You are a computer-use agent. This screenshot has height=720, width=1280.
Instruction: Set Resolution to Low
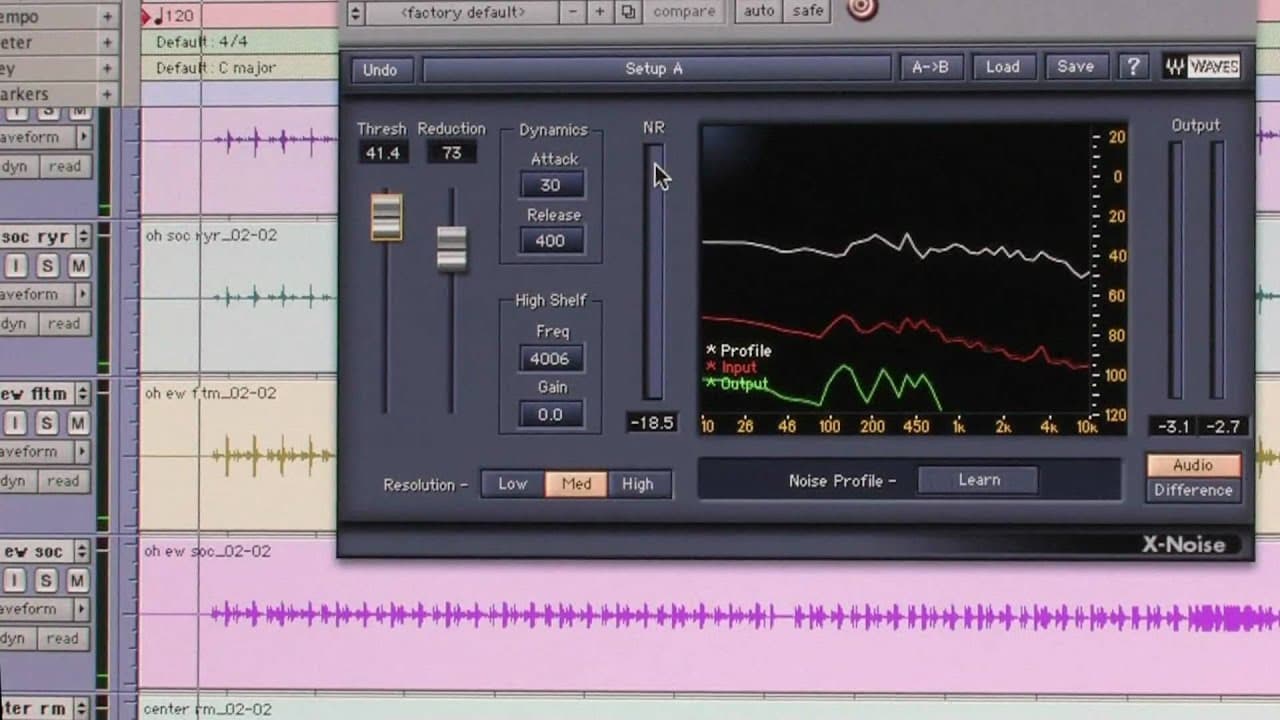512,484
